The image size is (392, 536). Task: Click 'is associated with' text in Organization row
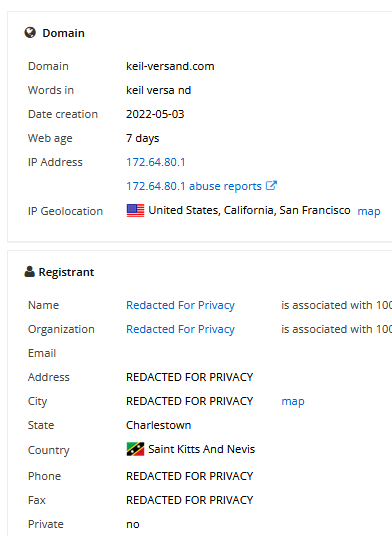[327, 329]
